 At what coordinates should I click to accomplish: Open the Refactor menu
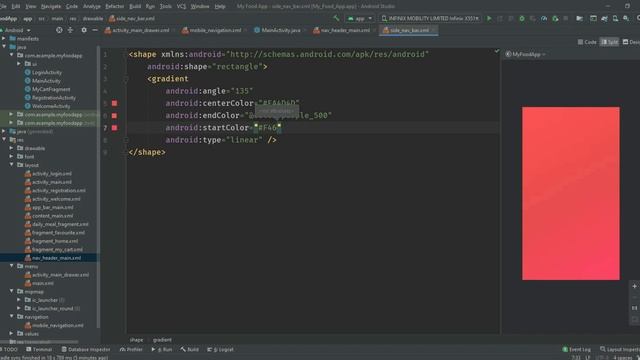coord(114,6)
